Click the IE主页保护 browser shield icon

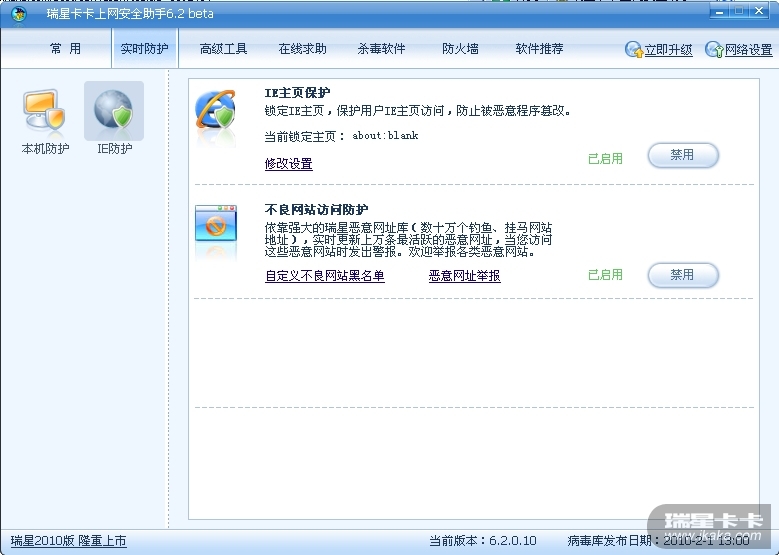pos(216,112)
